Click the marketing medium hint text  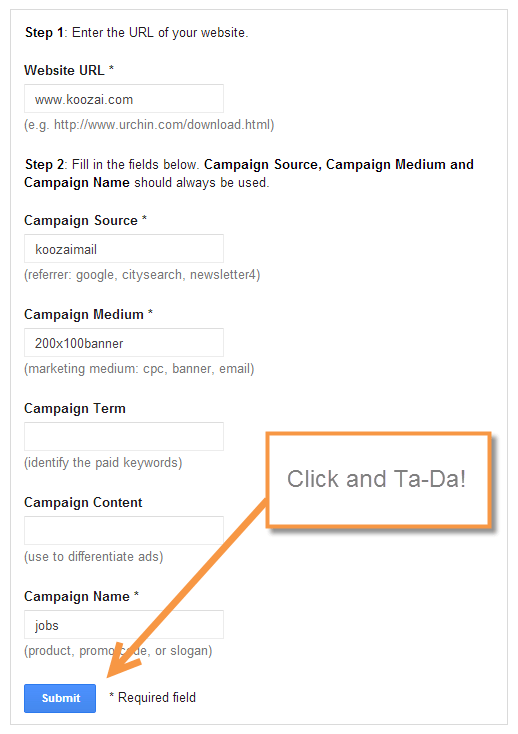pyautogui.click(x=139, y=369)
